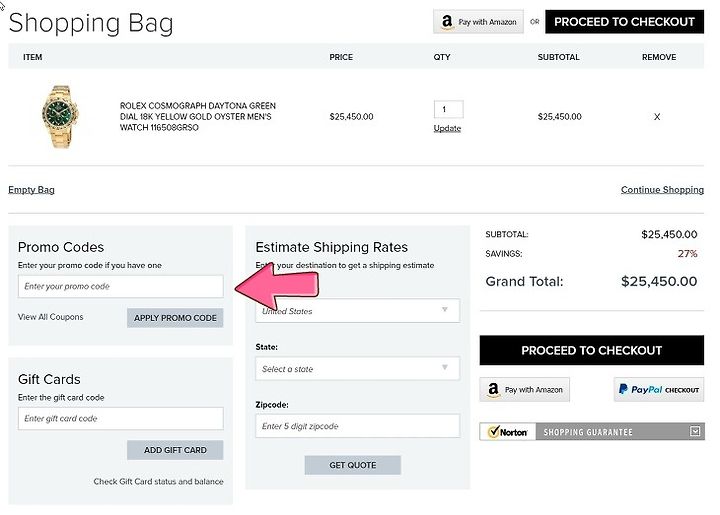
Task: Click the Promo Codes heading
Action: point(61,247)
